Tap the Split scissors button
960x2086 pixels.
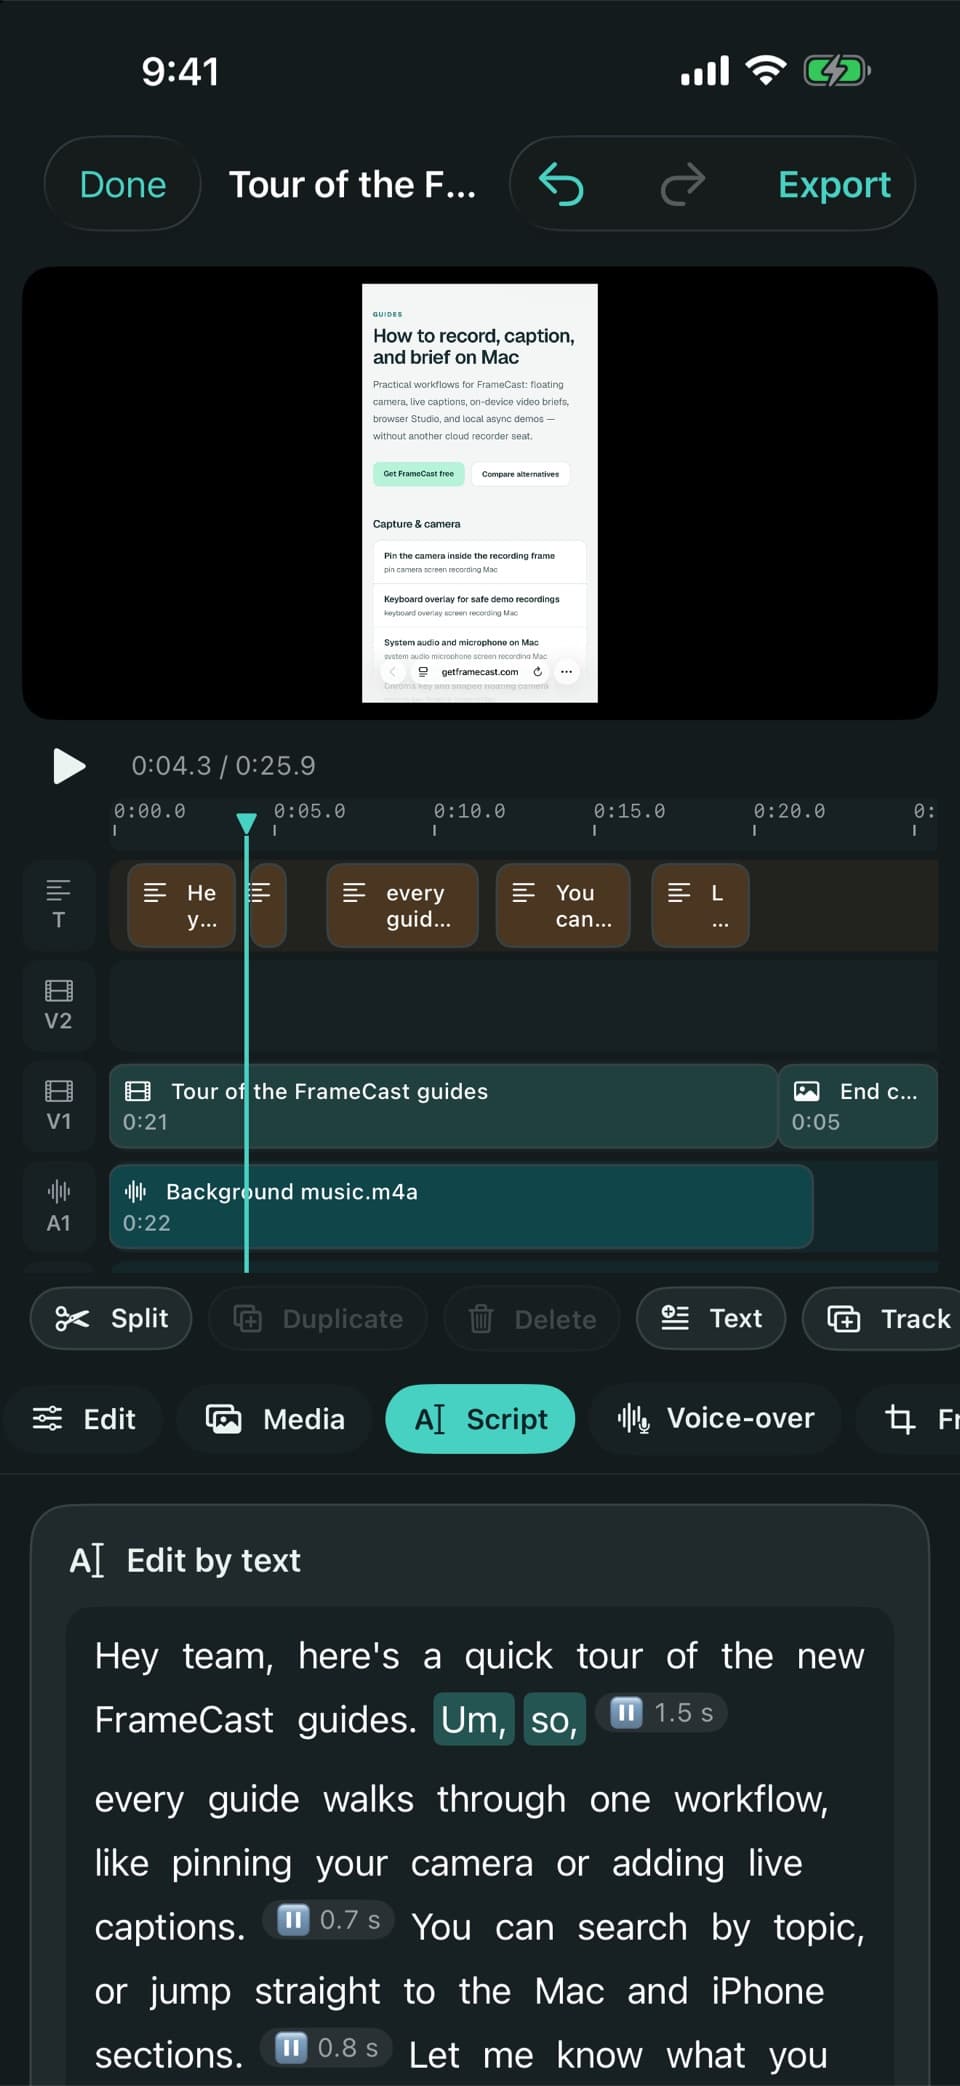click(x=111, y=1318)
